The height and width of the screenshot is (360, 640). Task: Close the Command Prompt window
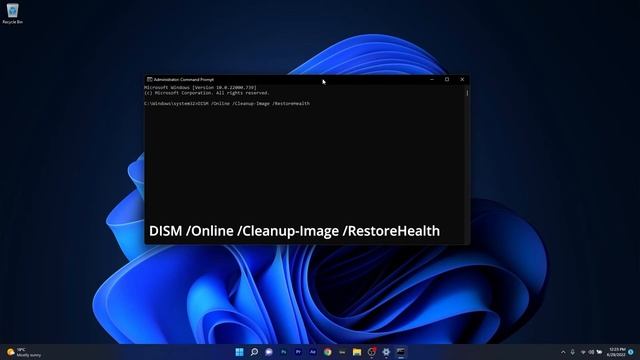pos(462,80)
